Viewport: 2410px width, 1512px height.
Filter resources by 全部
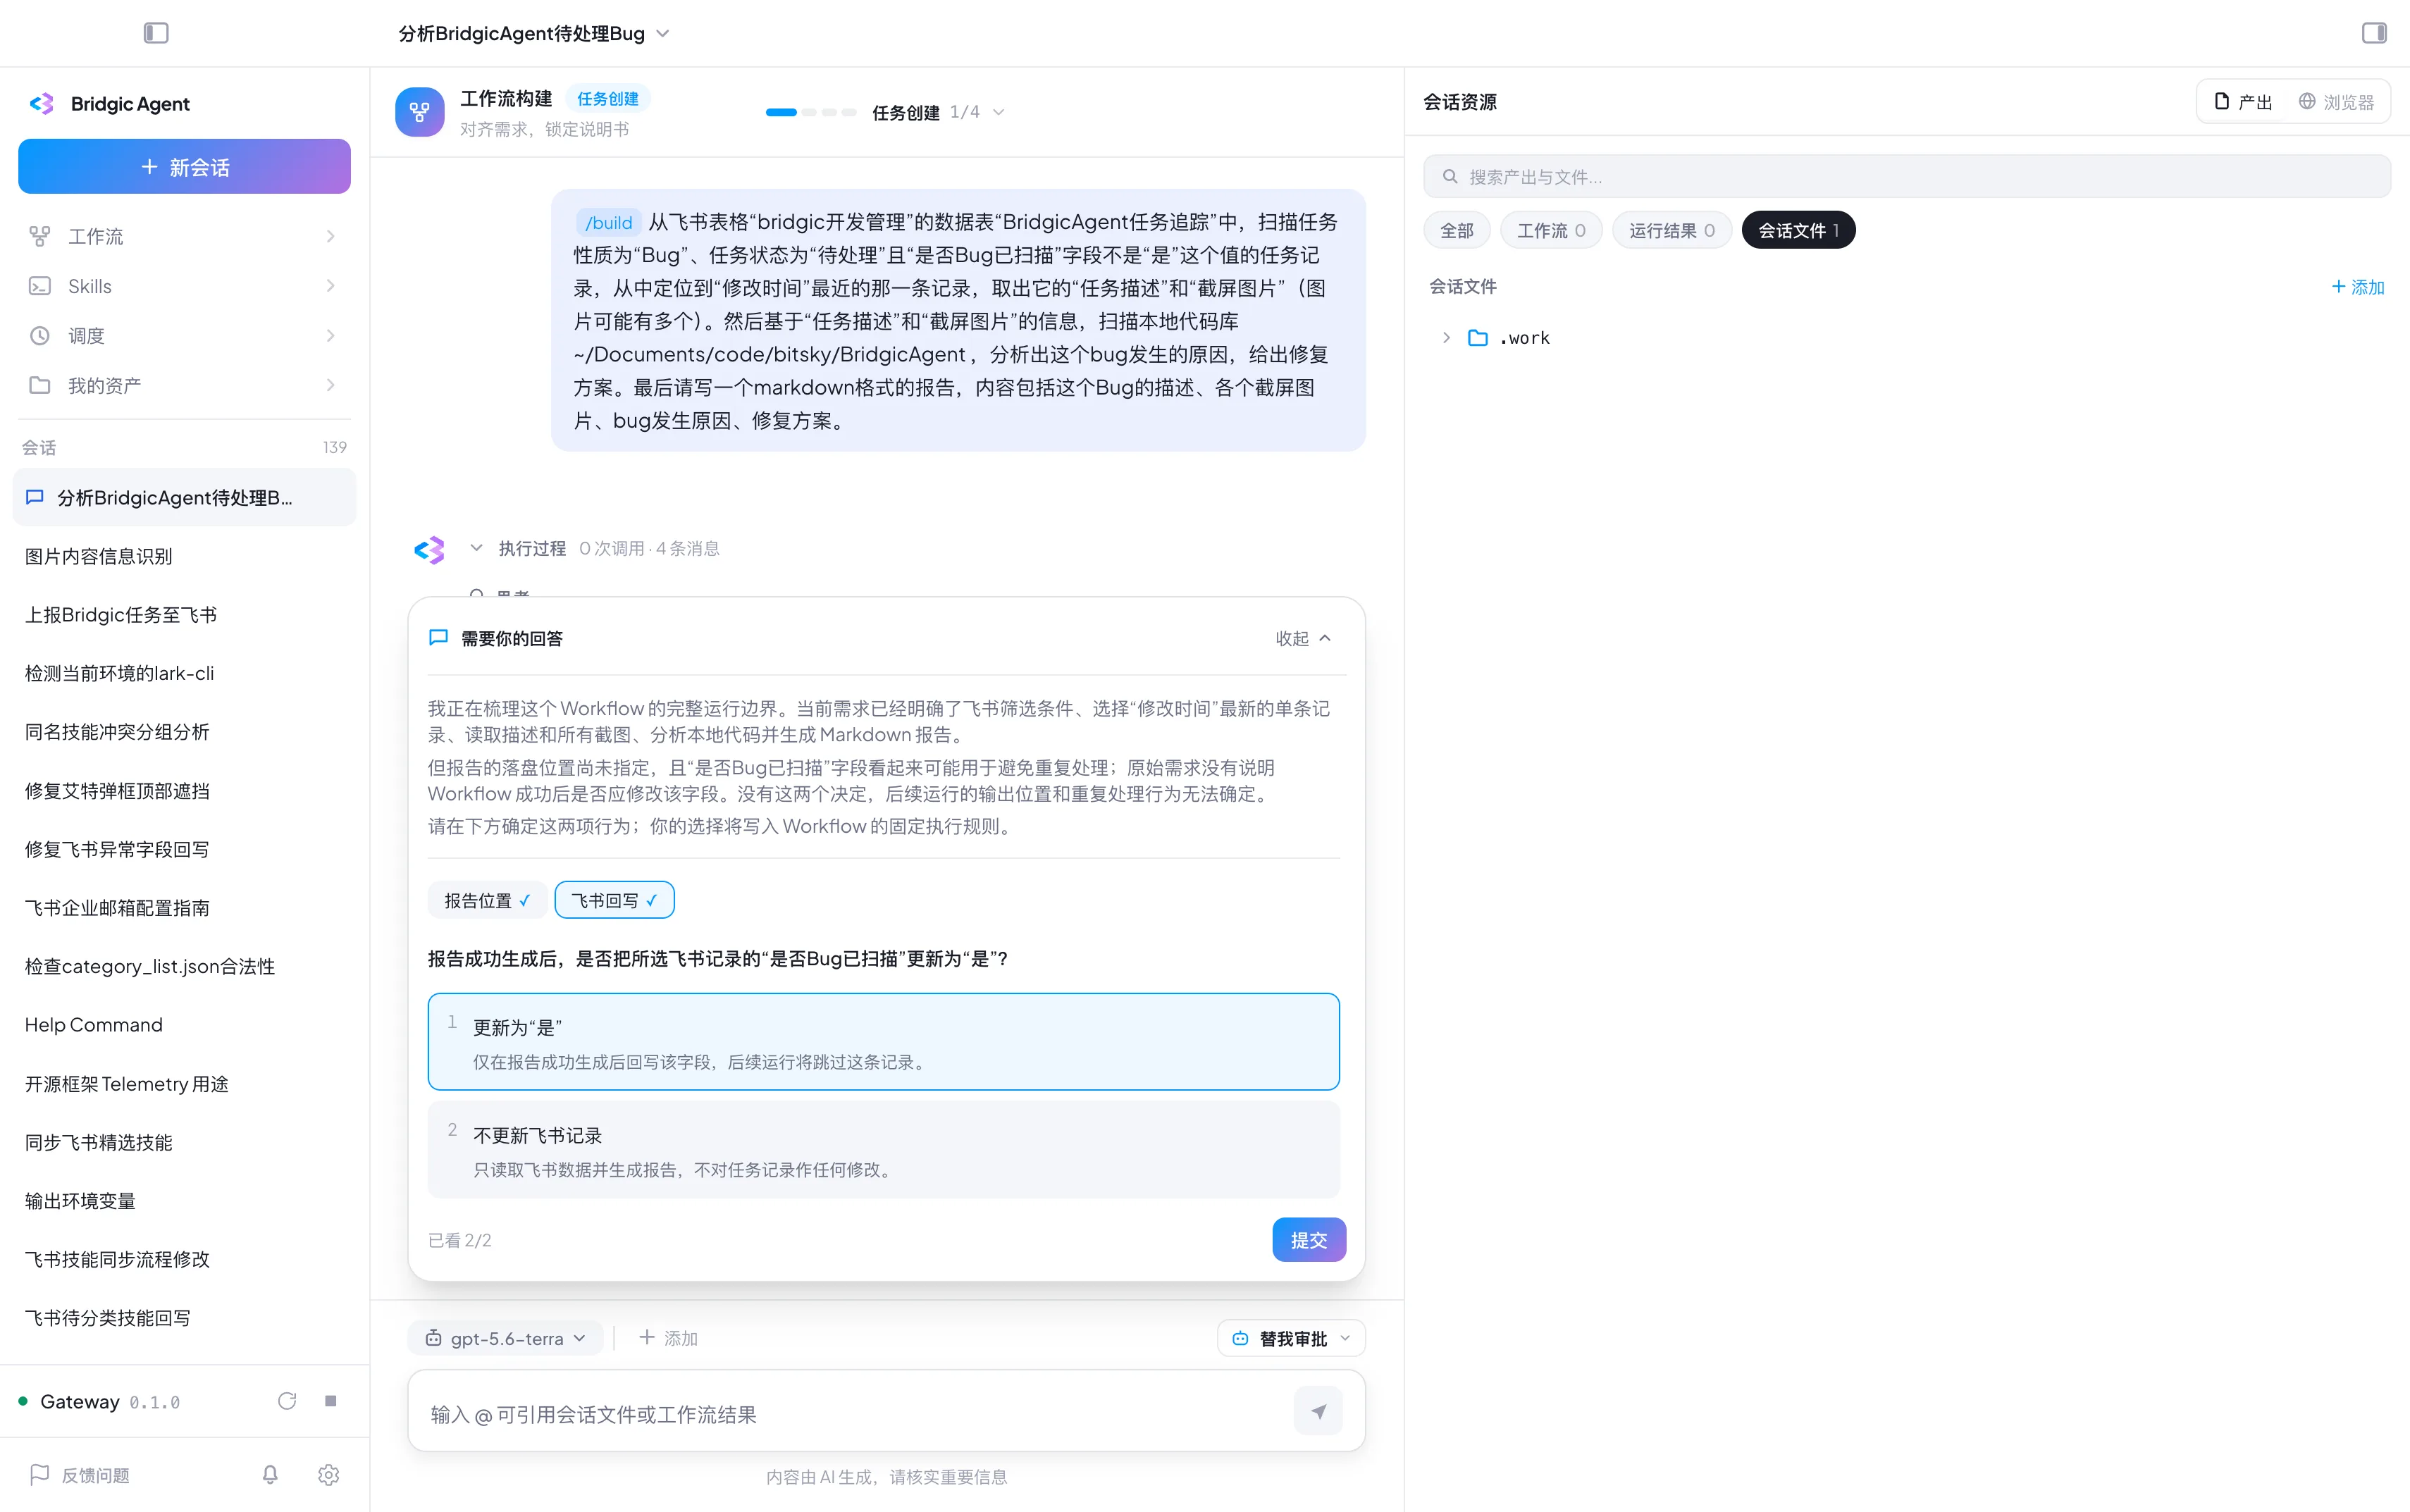click(x=1456, y=230)
